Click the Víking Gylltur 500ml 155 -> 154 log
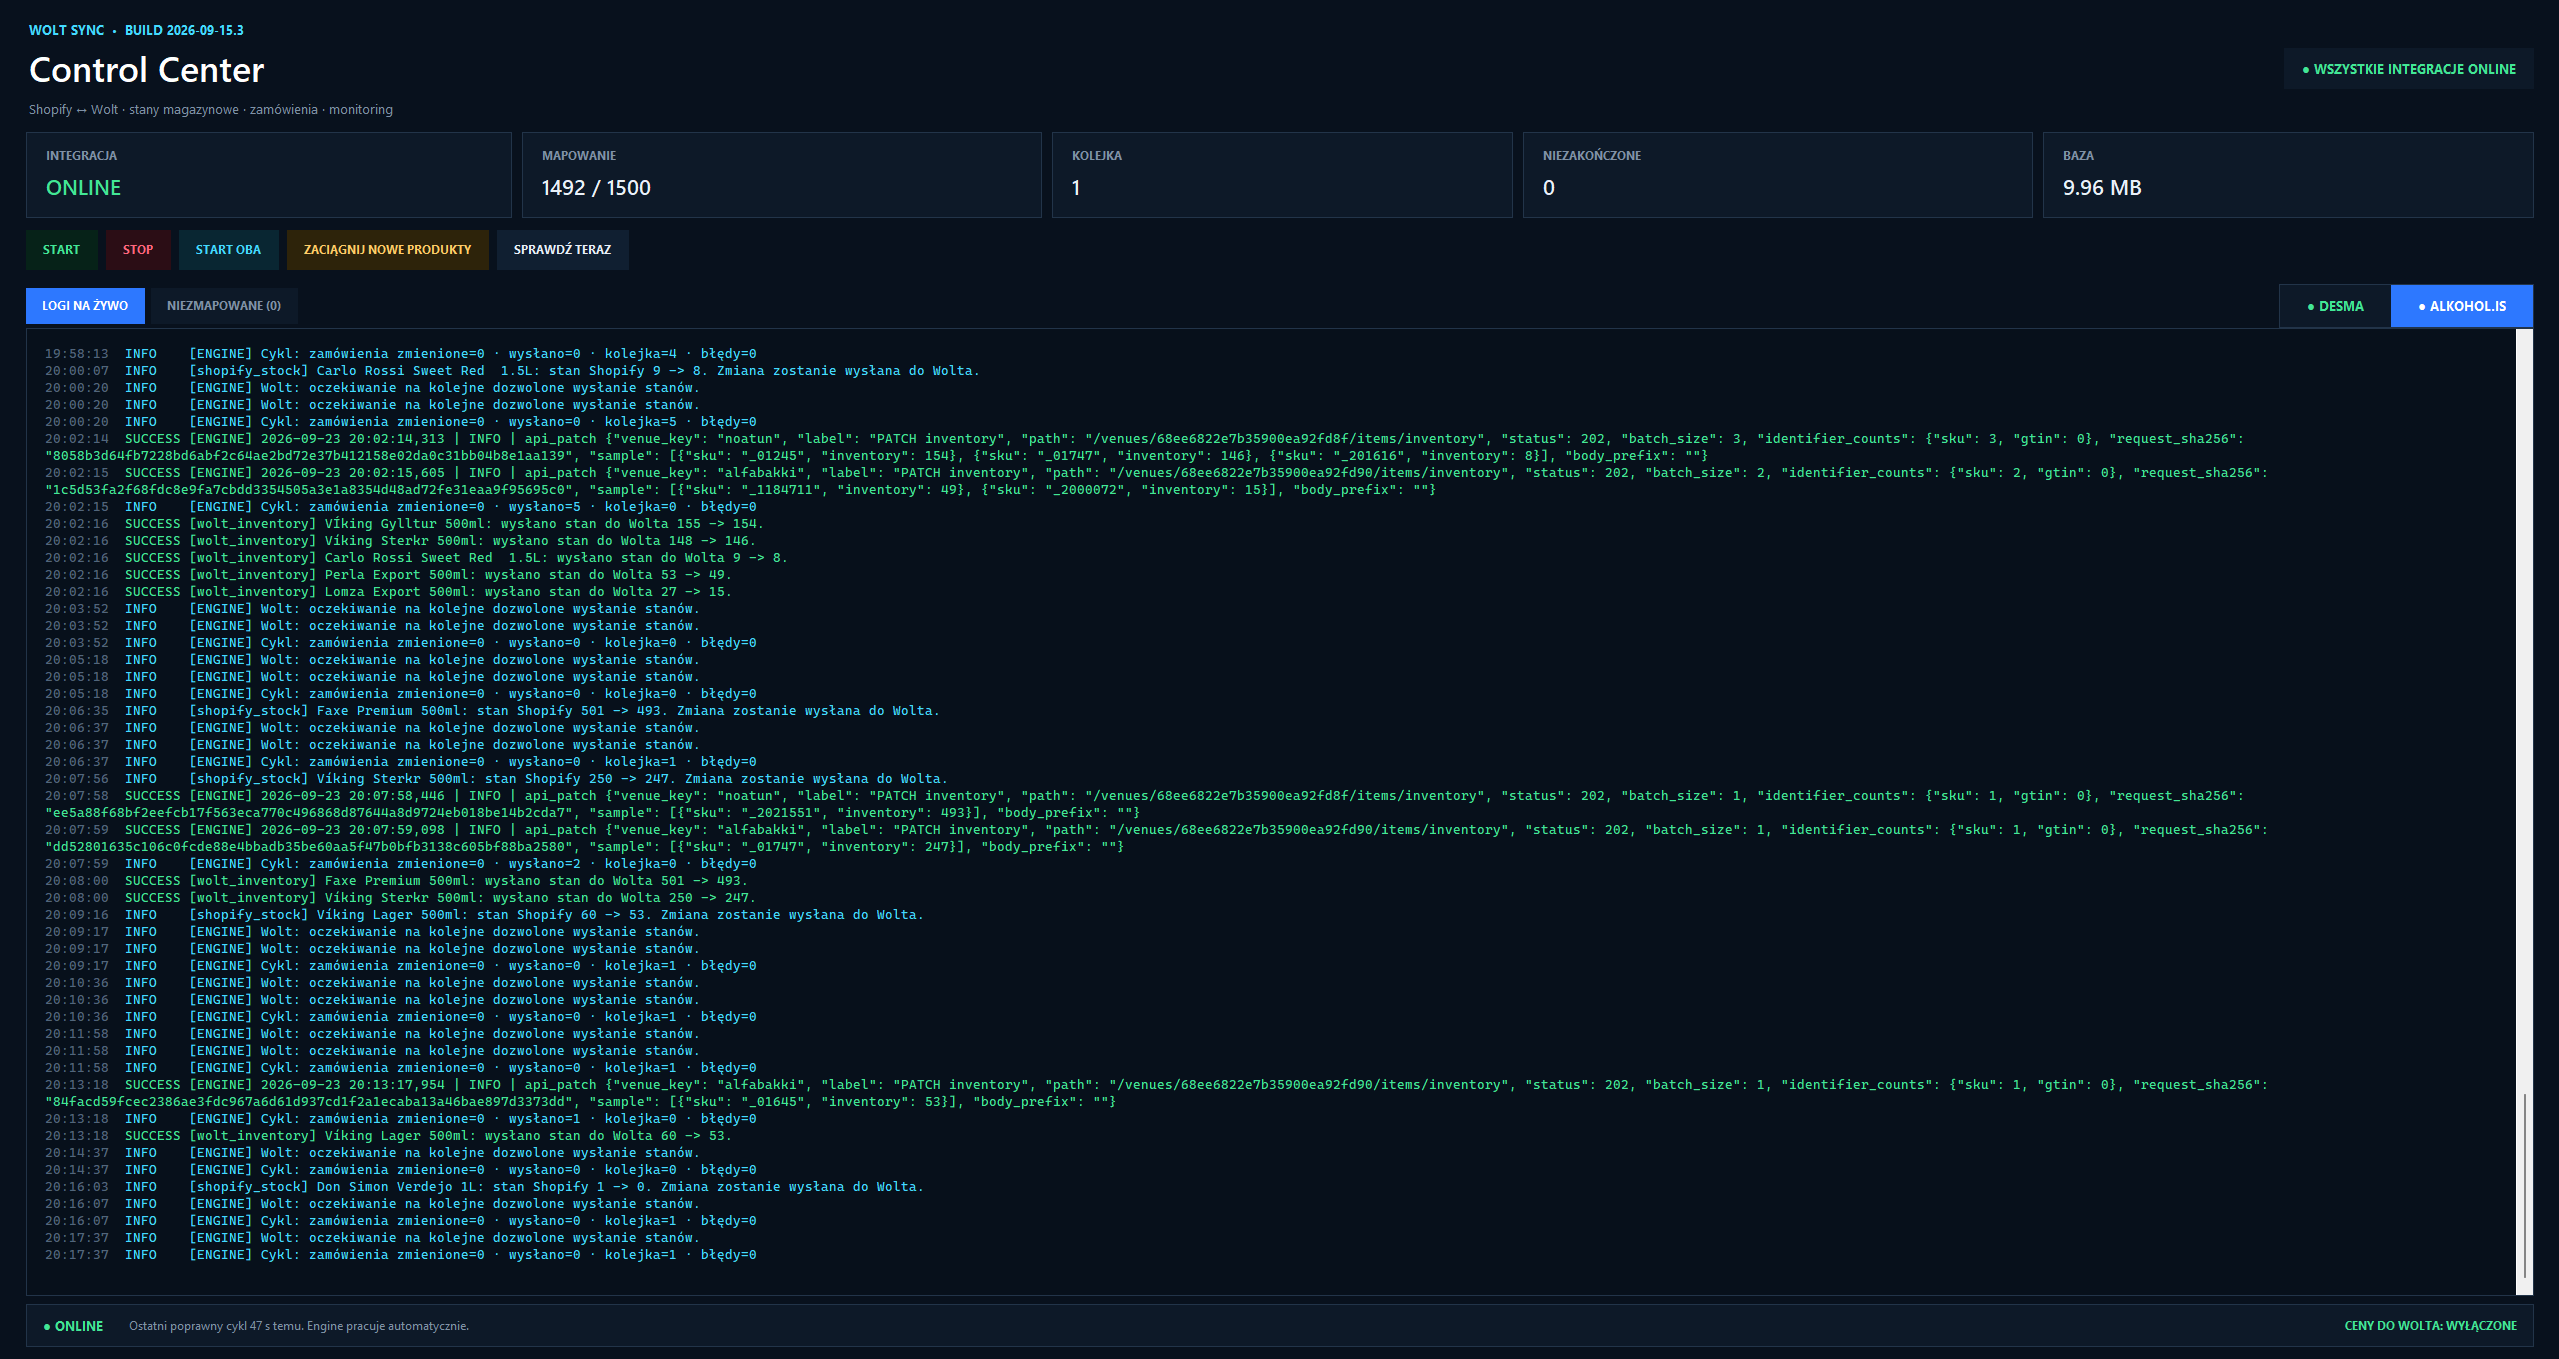 click(404, 524)
